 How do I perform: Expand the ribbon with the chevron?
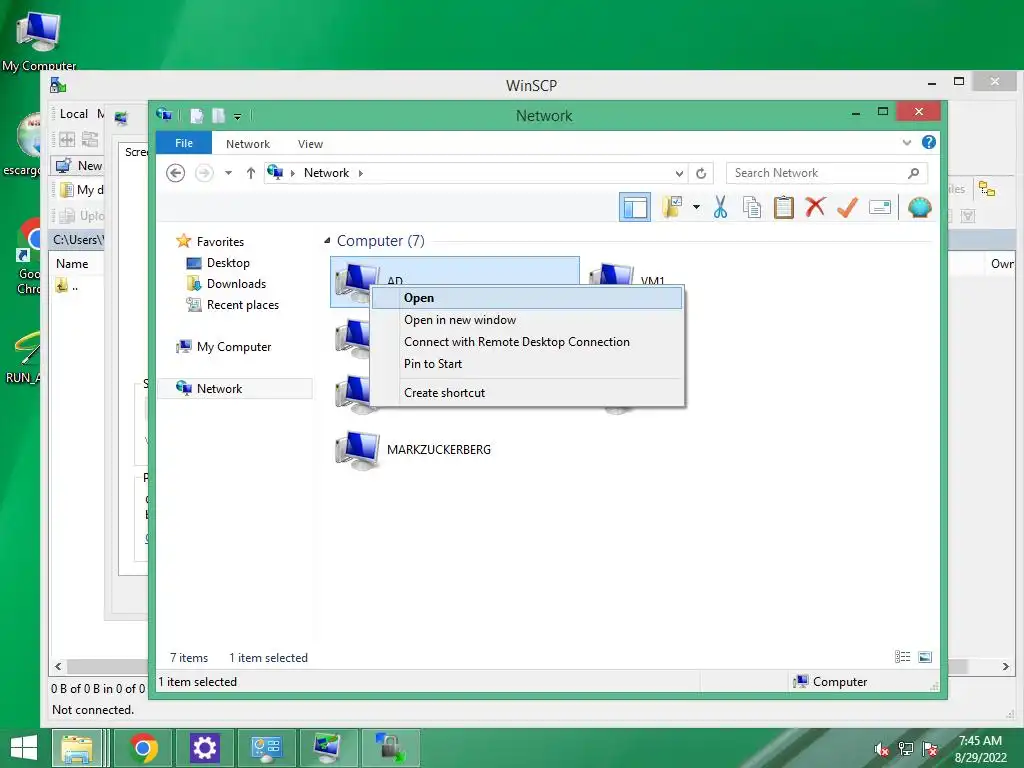click(x=906, y=142)
